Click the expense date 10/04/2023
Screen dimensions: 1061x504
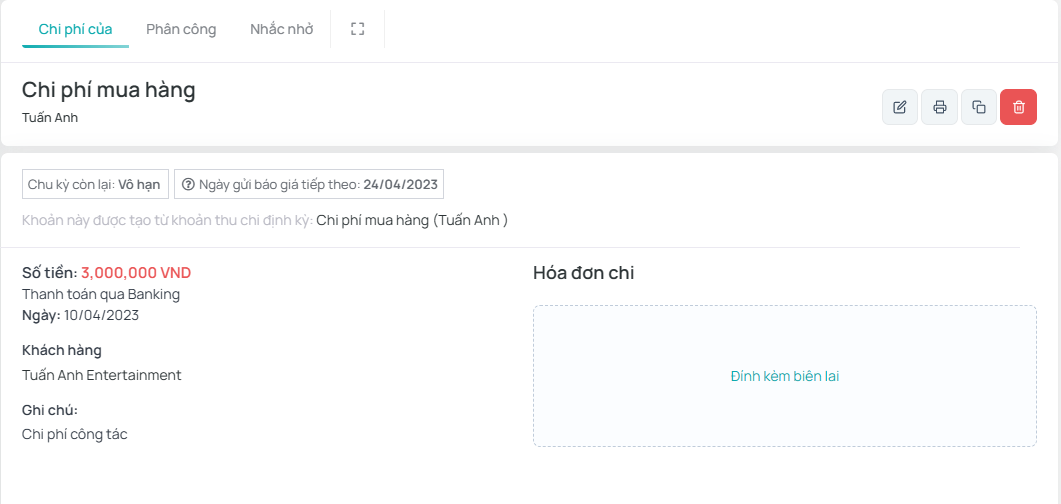point(101,315)
